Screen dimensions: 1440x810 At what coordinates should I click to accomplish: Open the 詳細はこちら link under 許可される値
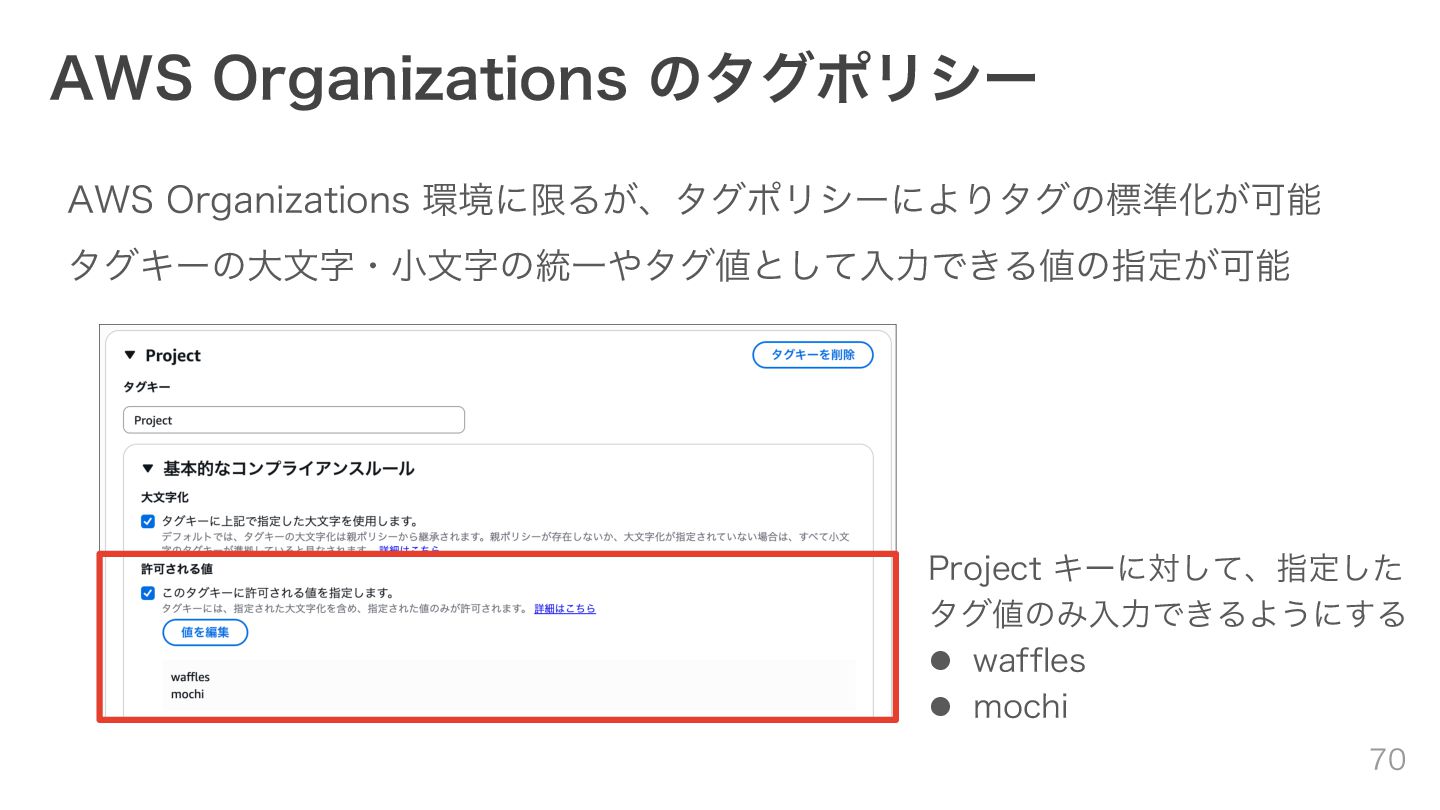565,608
